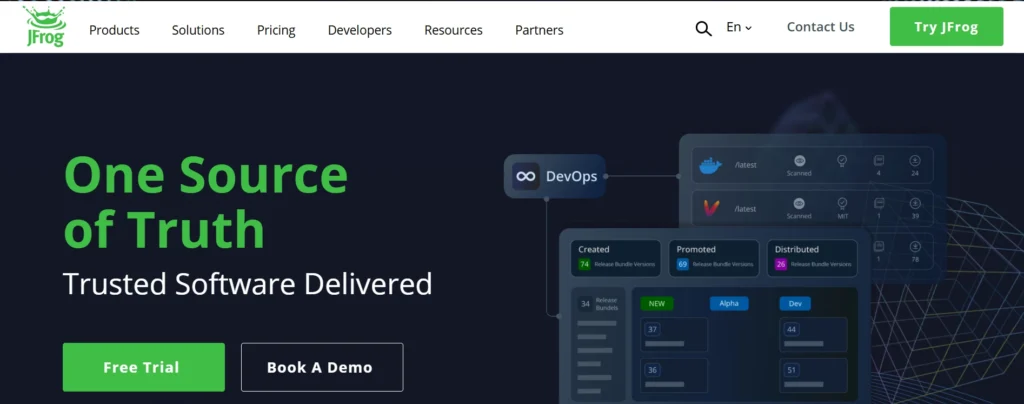The width and height of the screenshot is (1024, 404).
Task: Click the DevOps label badge
Action: pyautogui.click(x=555, y=176)
